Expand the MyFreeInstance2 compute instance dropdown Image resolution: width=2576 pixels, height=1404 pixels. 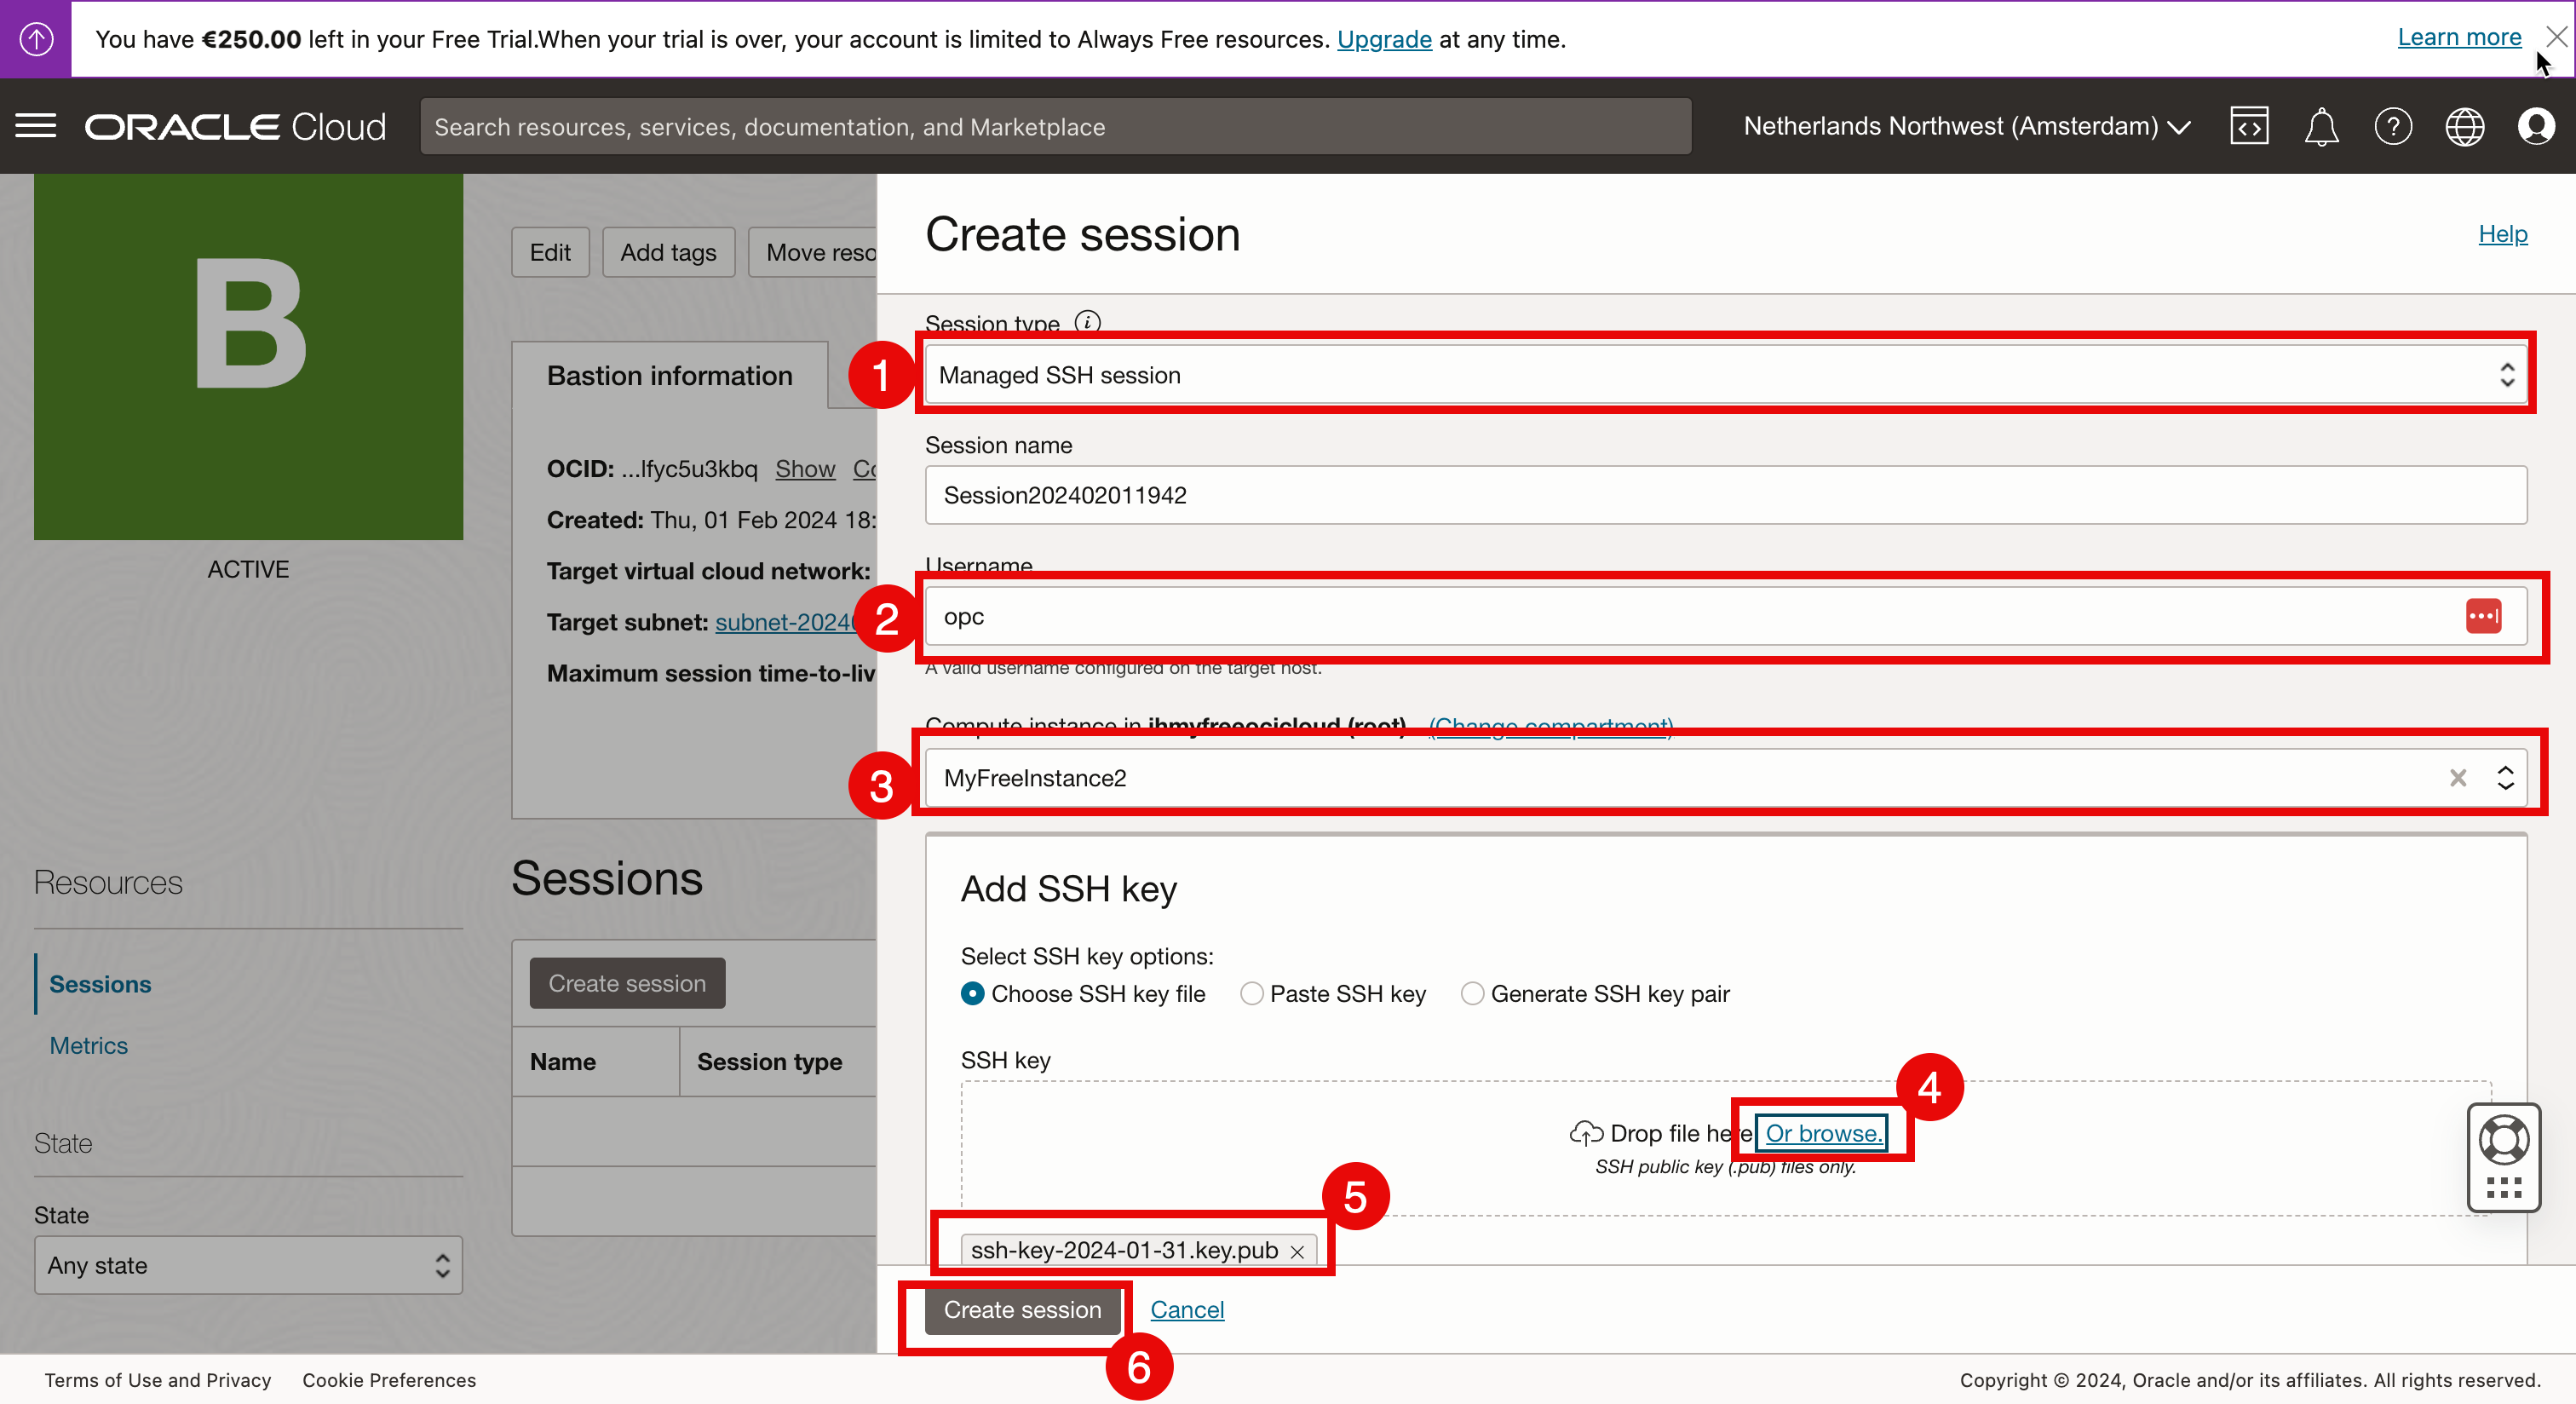(2505, 778)
